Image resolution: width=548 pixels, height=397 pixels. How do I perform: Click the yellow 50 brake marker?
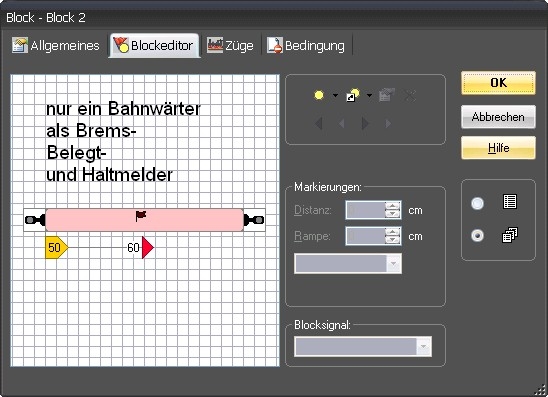pos(56,247)
